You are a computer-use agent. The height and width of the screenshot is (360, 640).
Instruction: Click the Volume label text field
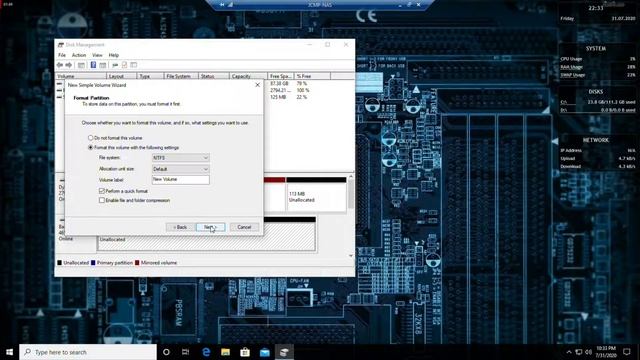[180, 180]
